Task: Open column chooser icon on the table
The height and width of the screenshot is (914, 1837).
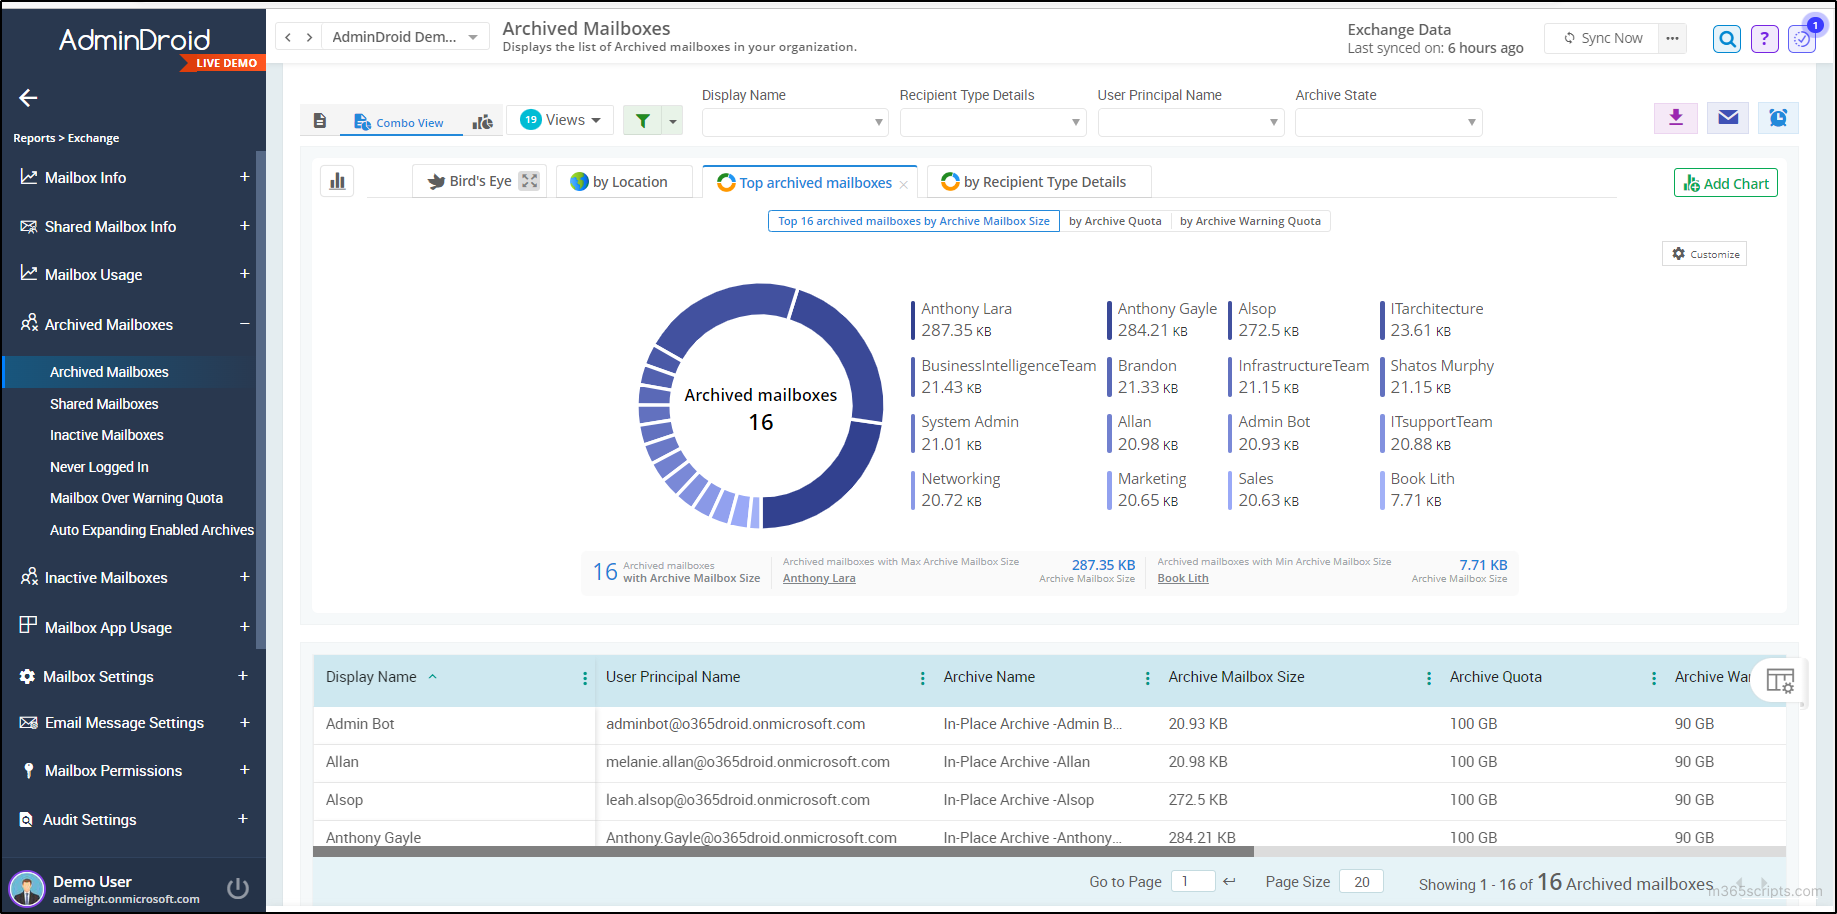Action: click(x=1781, y=681)
